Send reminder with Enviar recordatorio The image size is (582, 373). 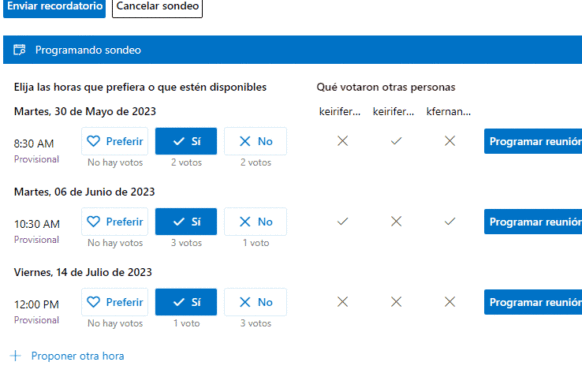(x=54, y=7)
